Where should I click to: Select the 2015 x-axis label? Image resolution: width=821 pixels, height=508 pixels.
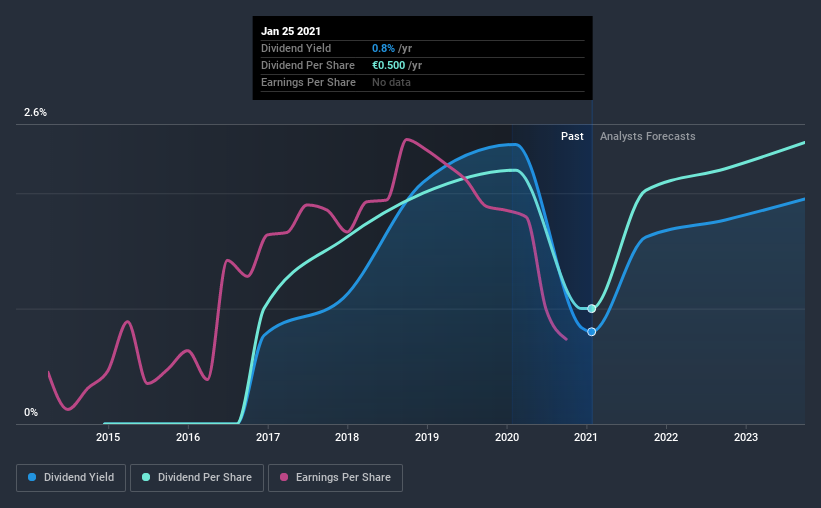[x=108, y=437]
